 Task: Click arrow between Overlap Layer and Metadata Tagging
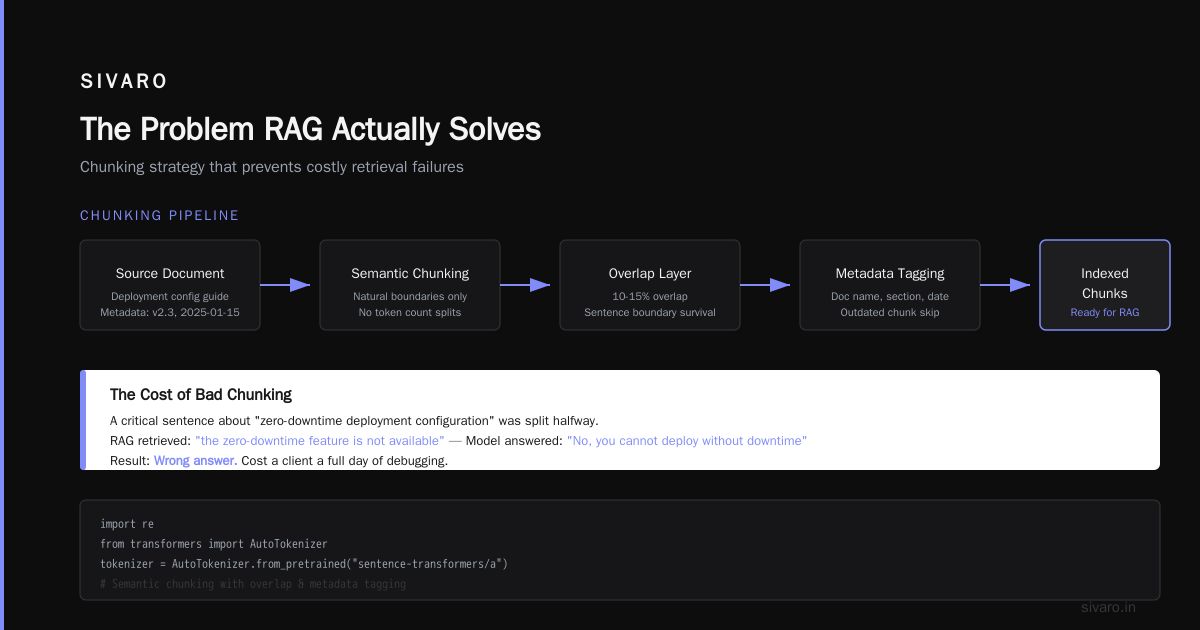(x=766, y=285)
